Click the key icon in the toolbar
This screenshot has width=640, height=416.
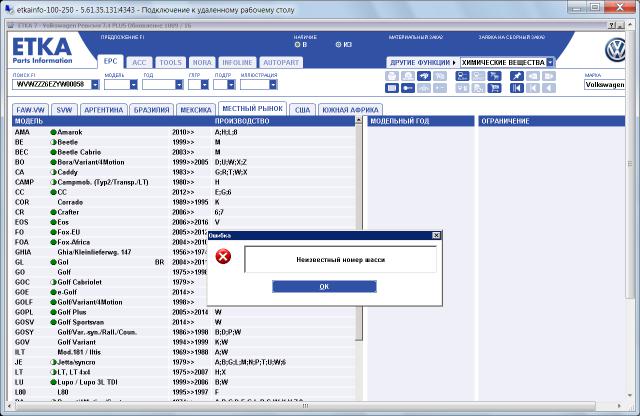(408, 88)
